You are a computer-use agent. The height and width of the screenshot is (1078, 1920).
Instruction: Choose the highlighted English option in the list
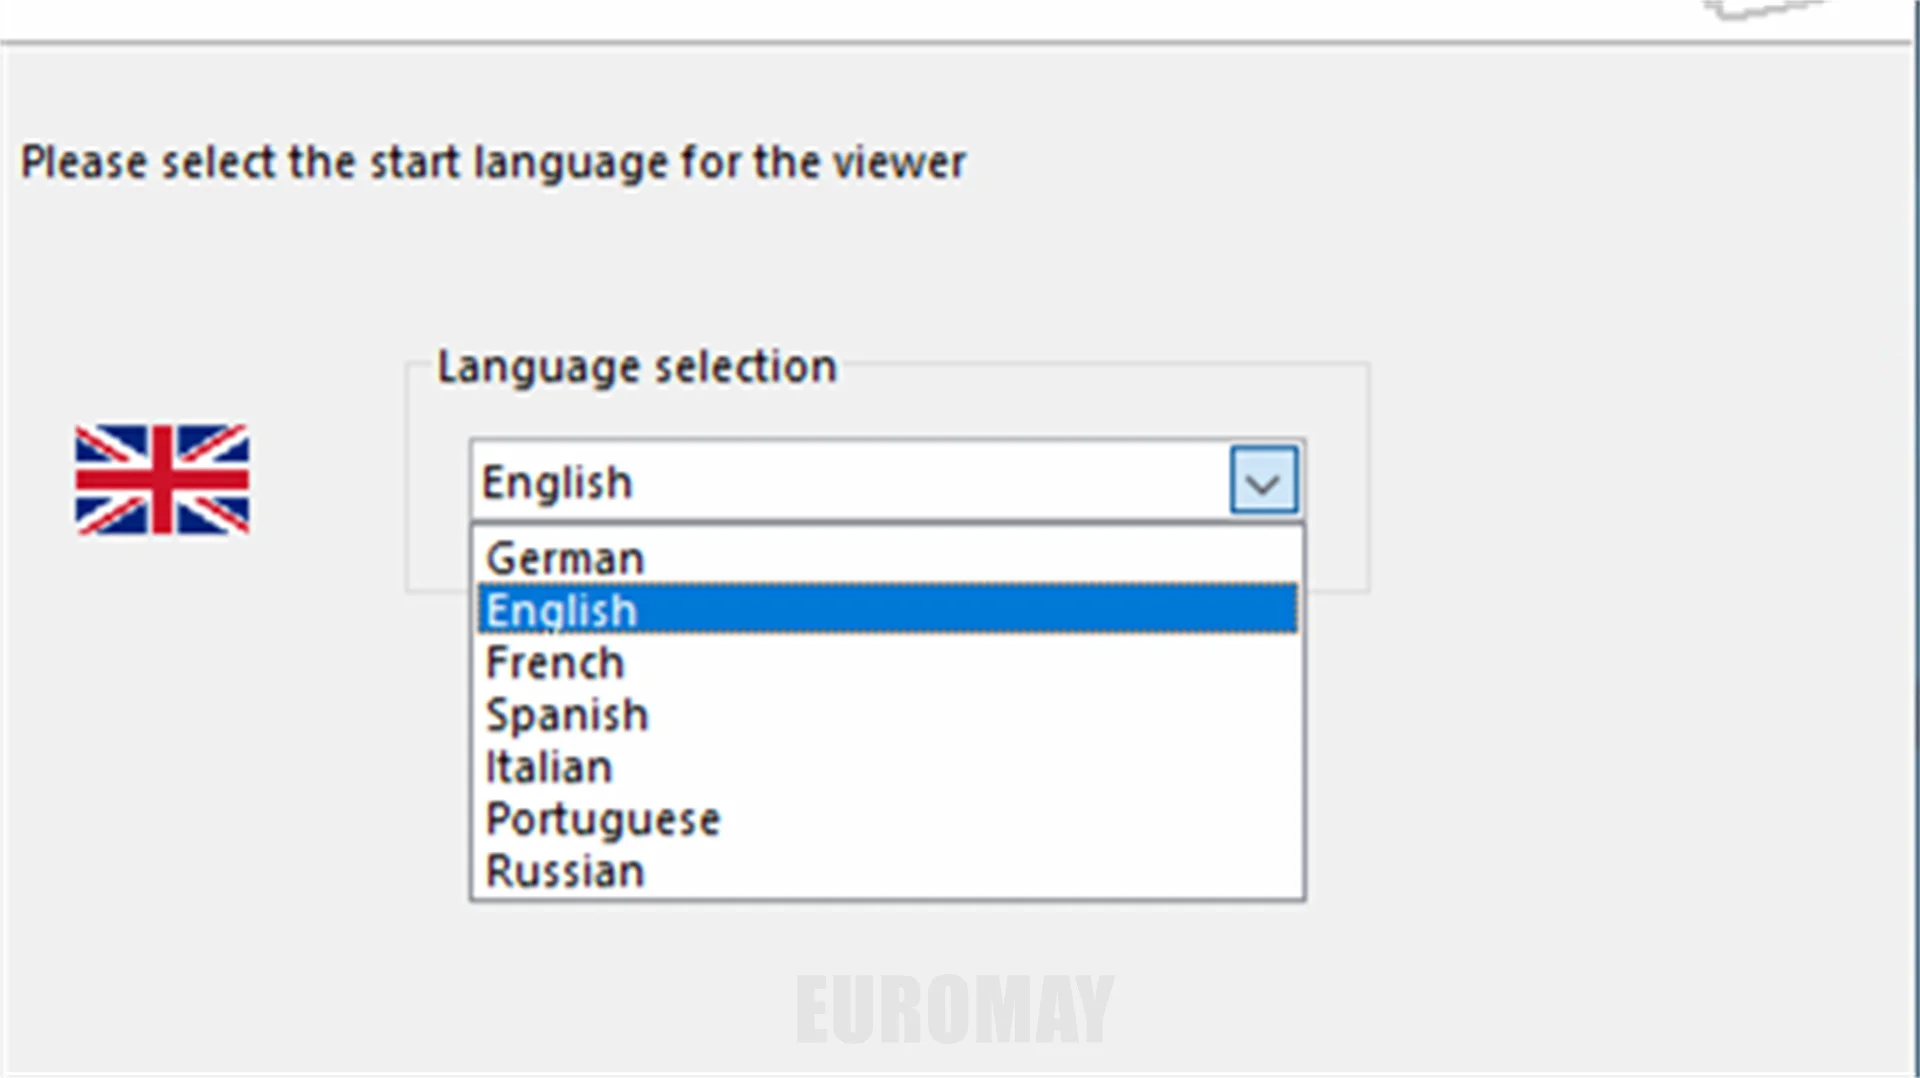tap(561, 610)
